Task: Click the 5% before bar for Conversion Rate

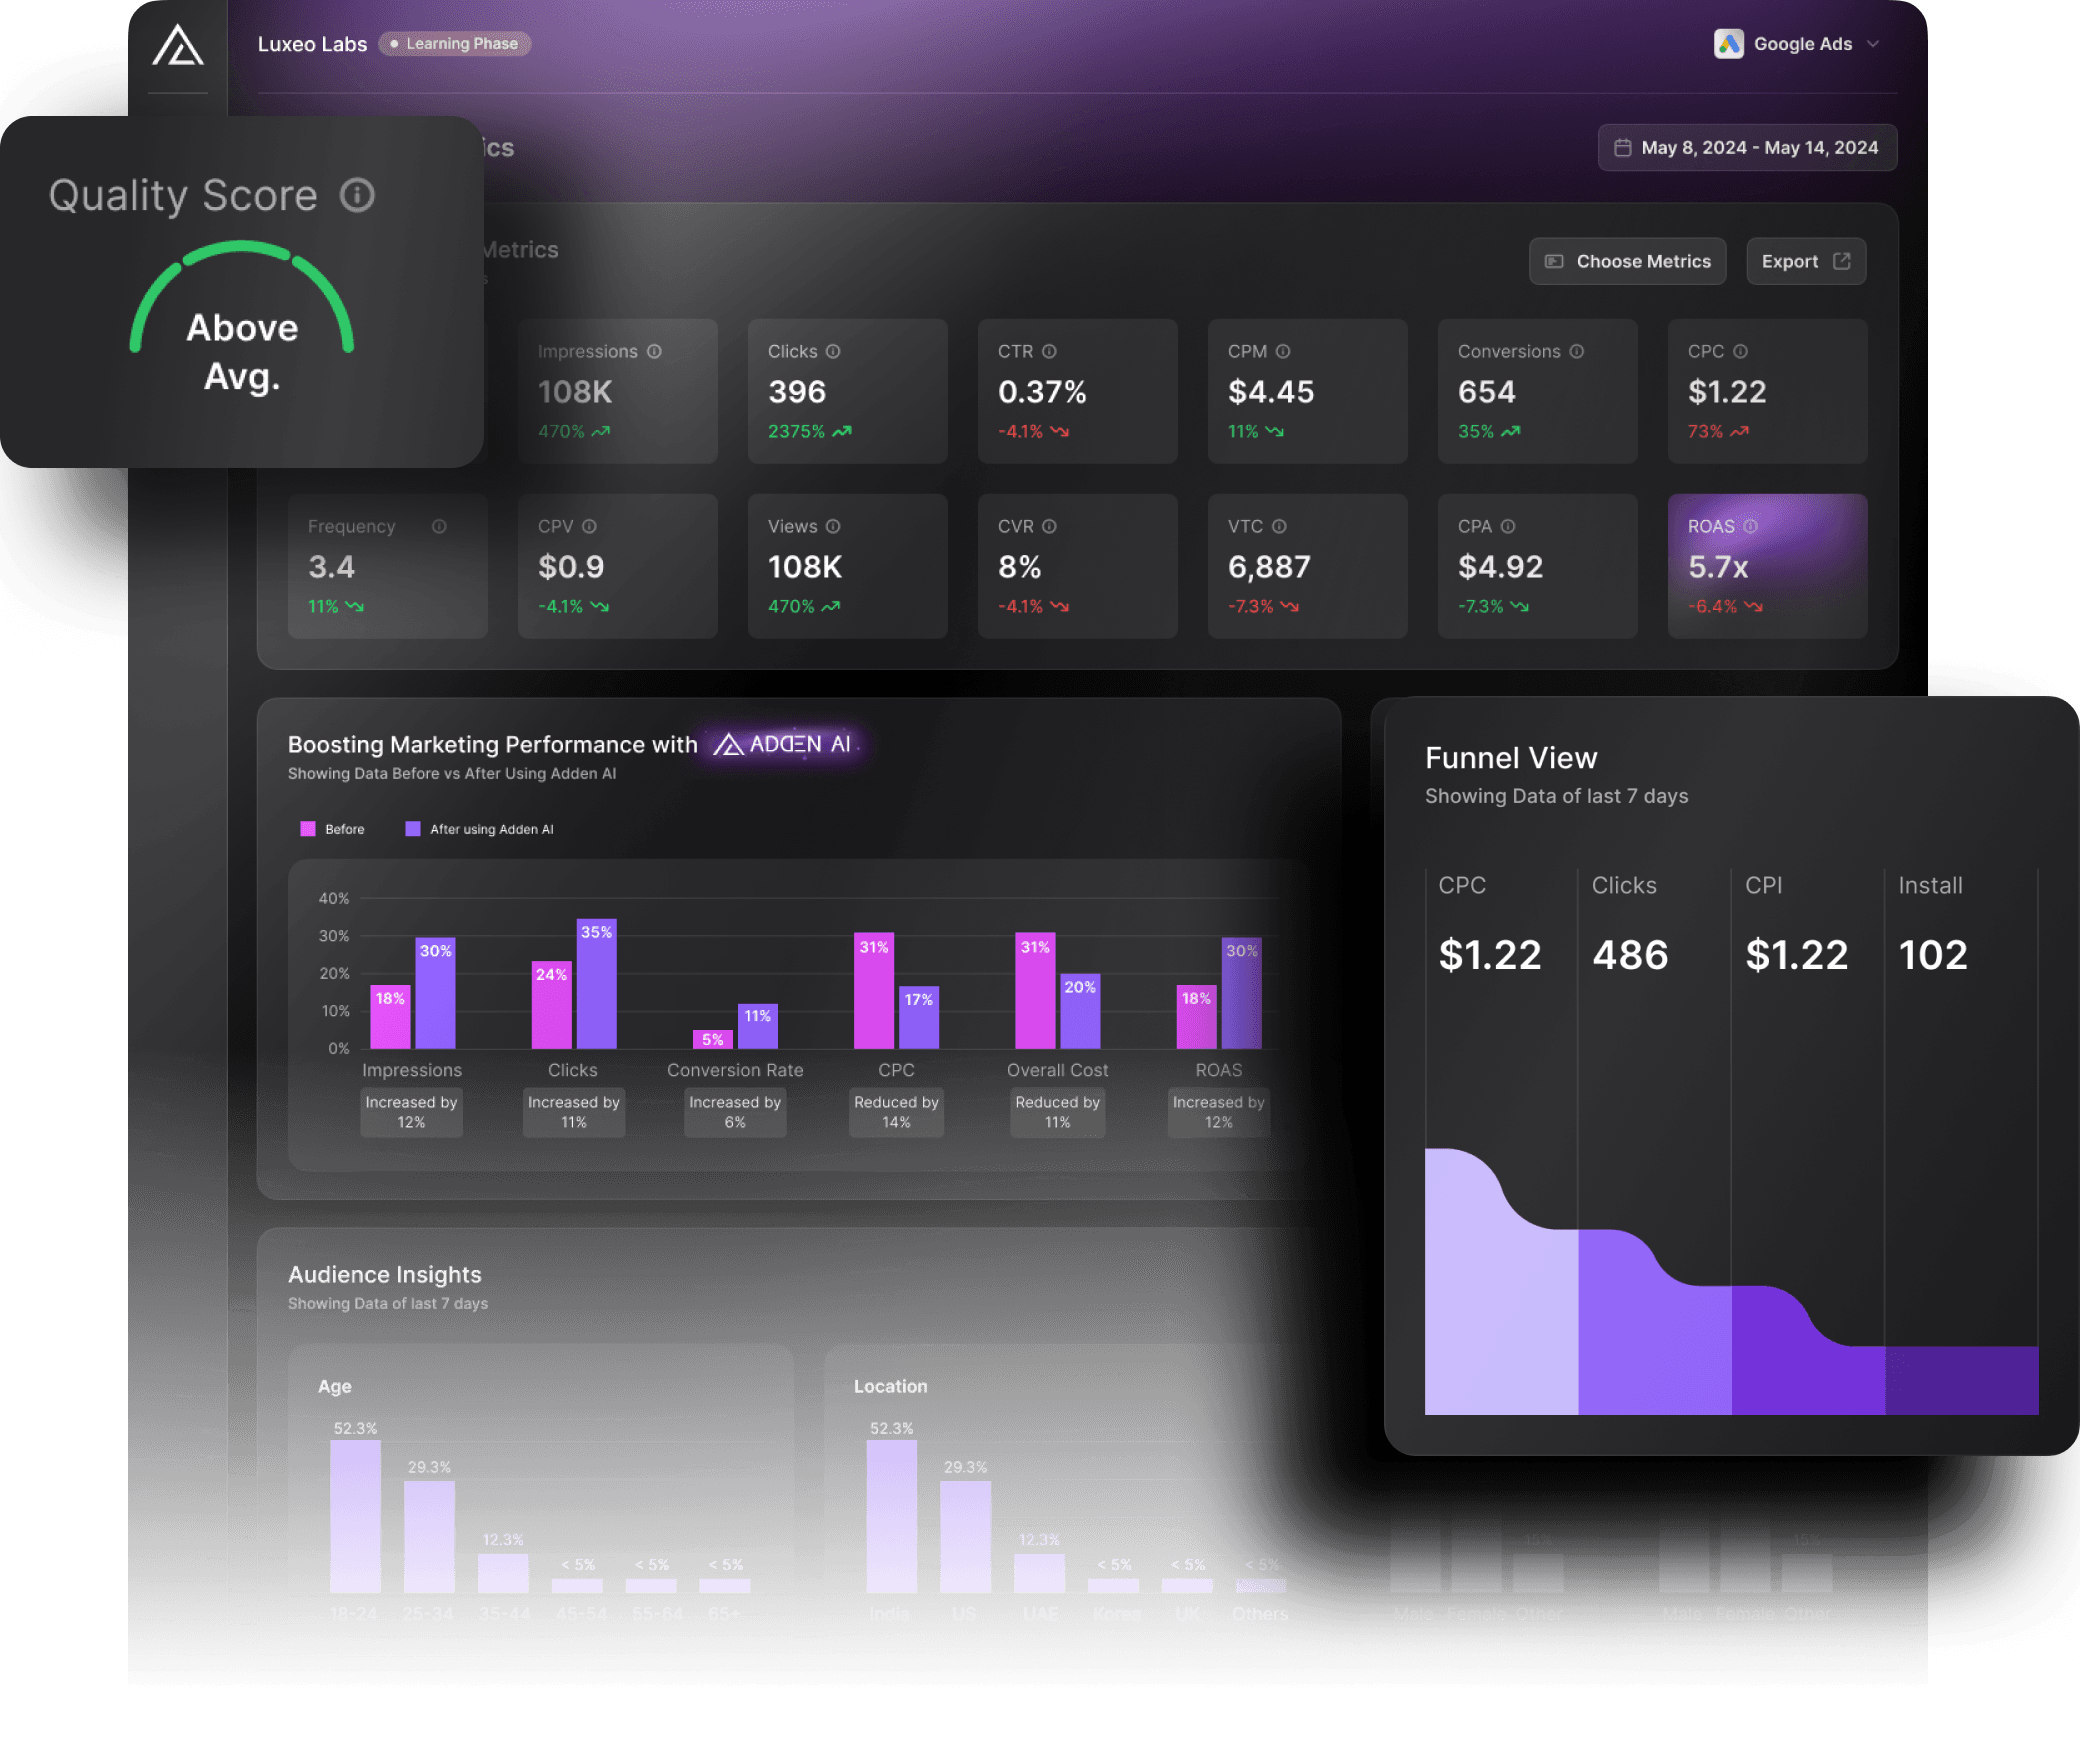Action: click(x=712, y=1039)
